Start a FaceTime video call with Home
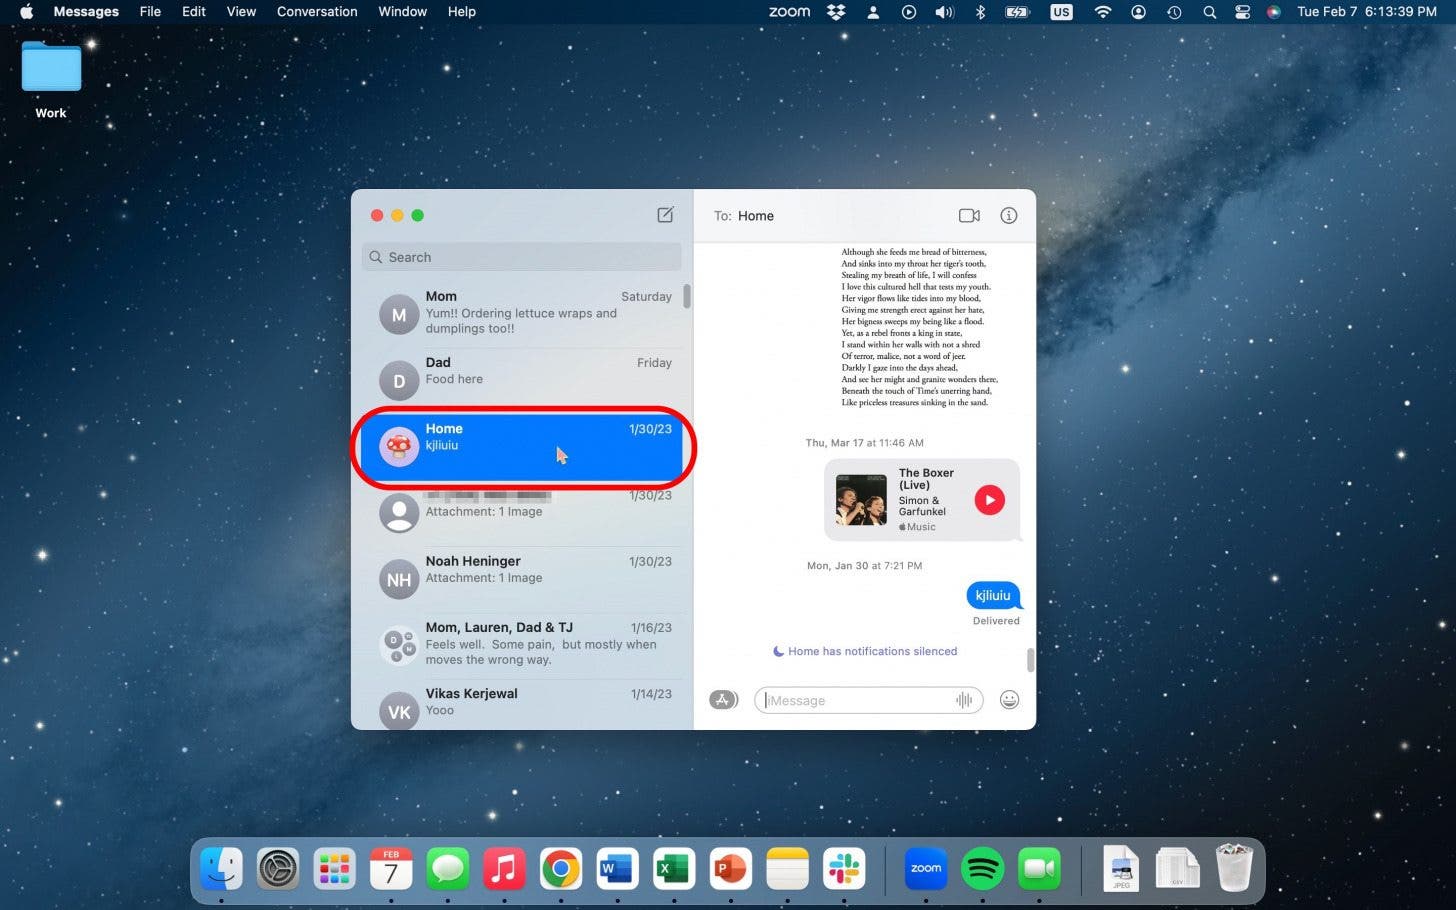 point(968,215)
